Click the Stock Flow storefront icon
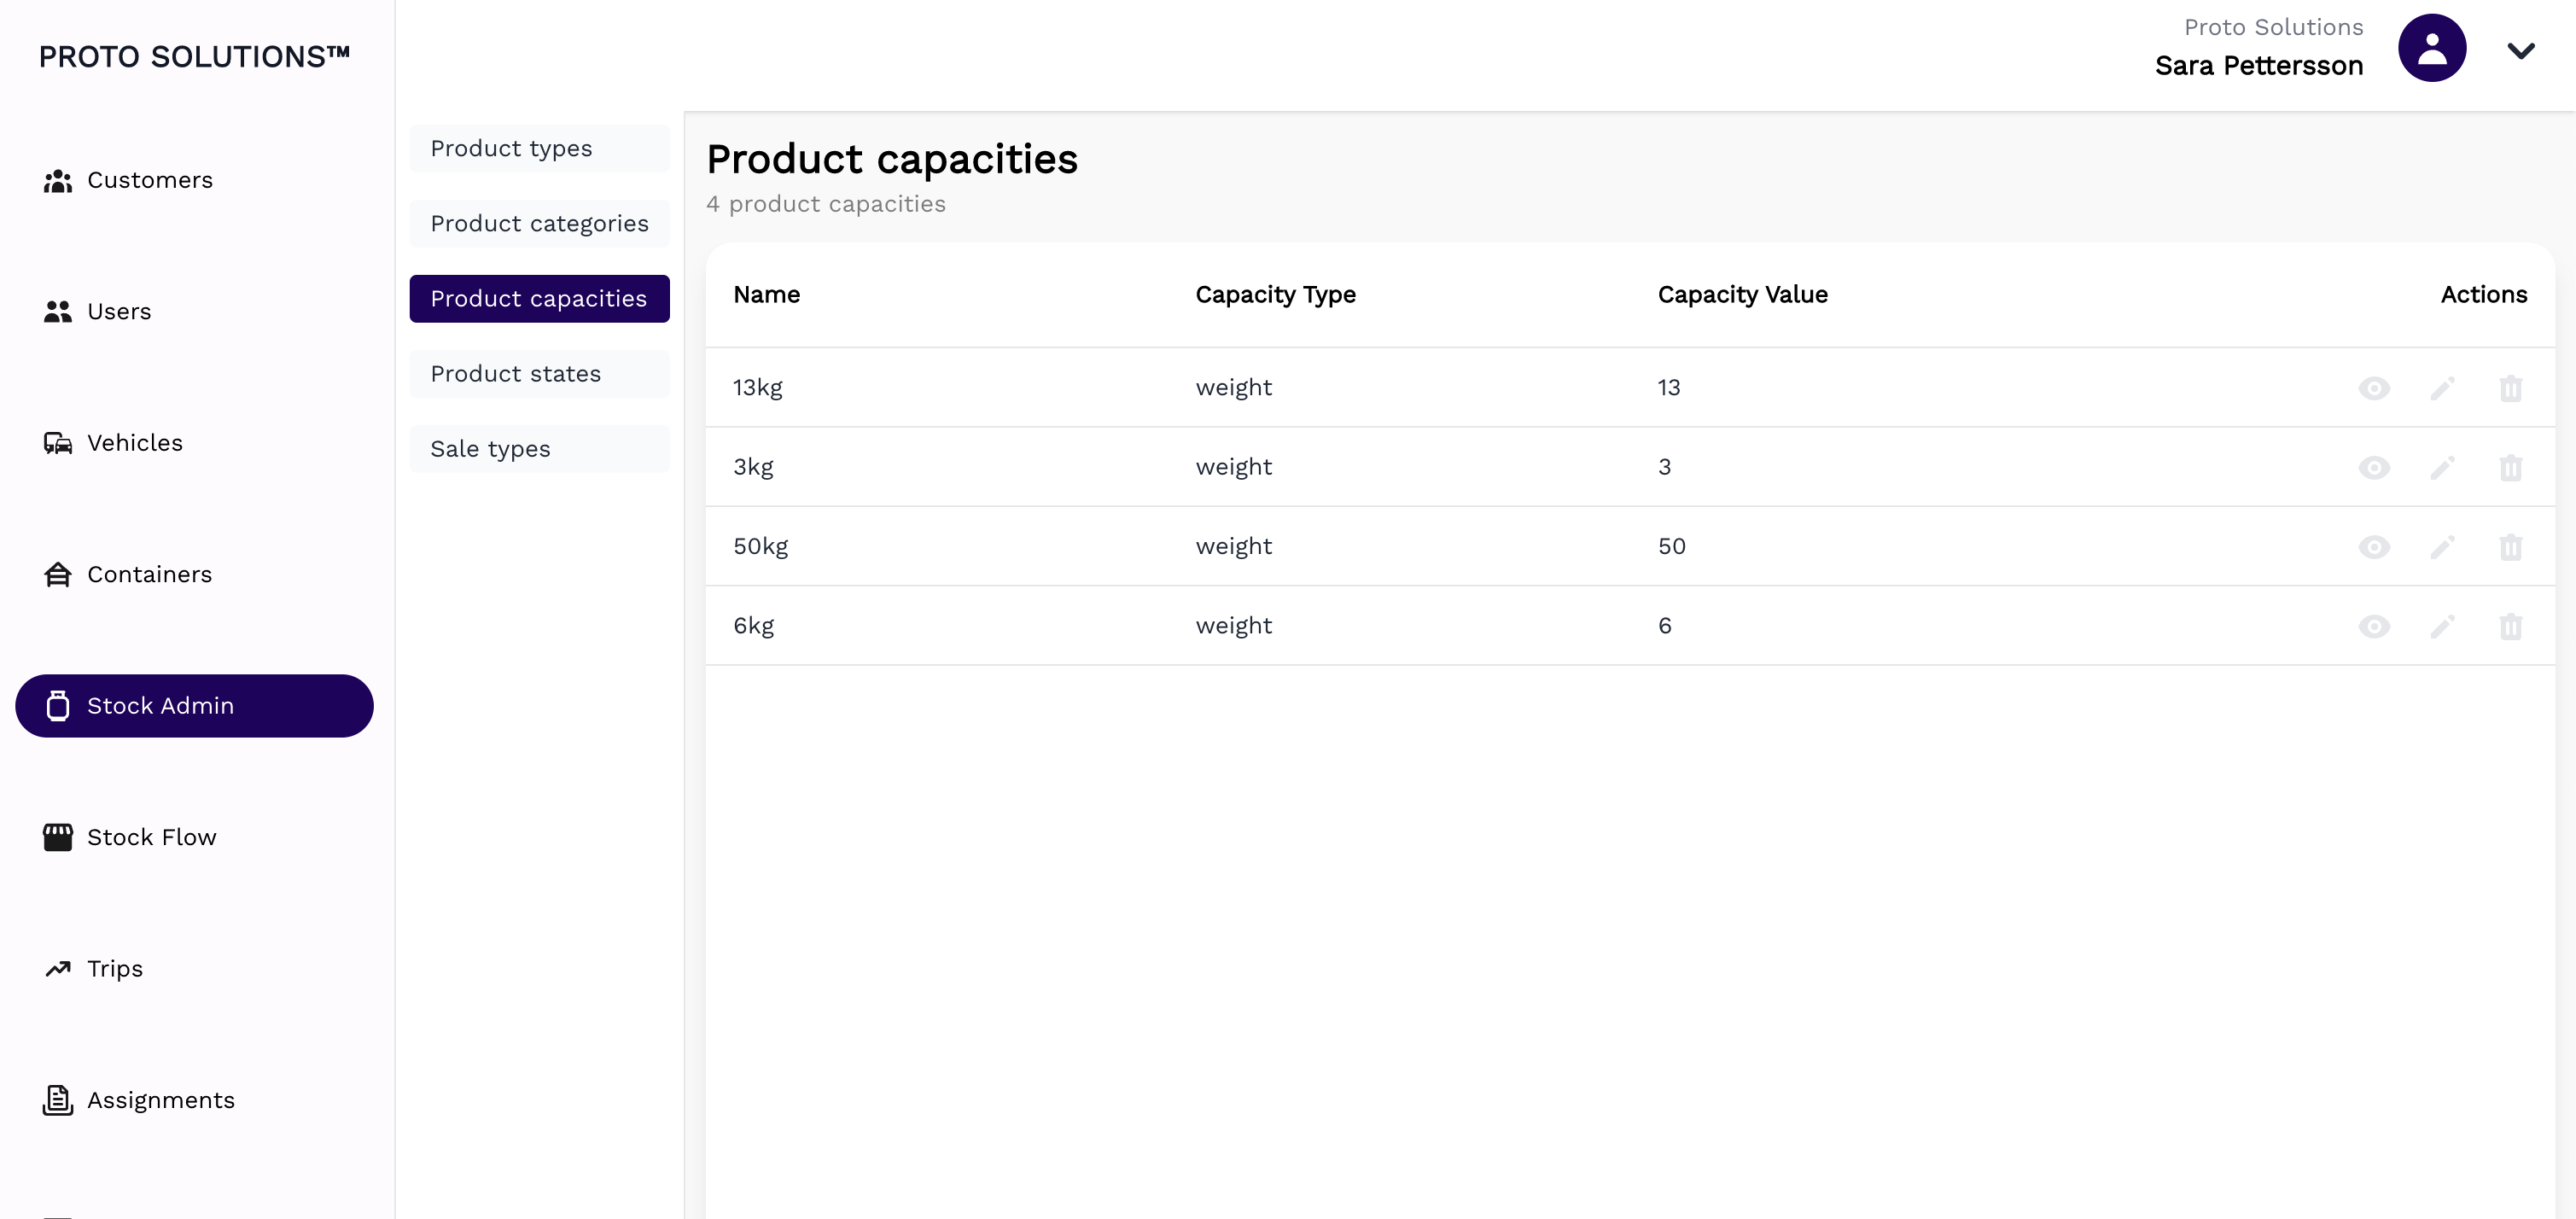2576x1219 pixels. [58, 837]
